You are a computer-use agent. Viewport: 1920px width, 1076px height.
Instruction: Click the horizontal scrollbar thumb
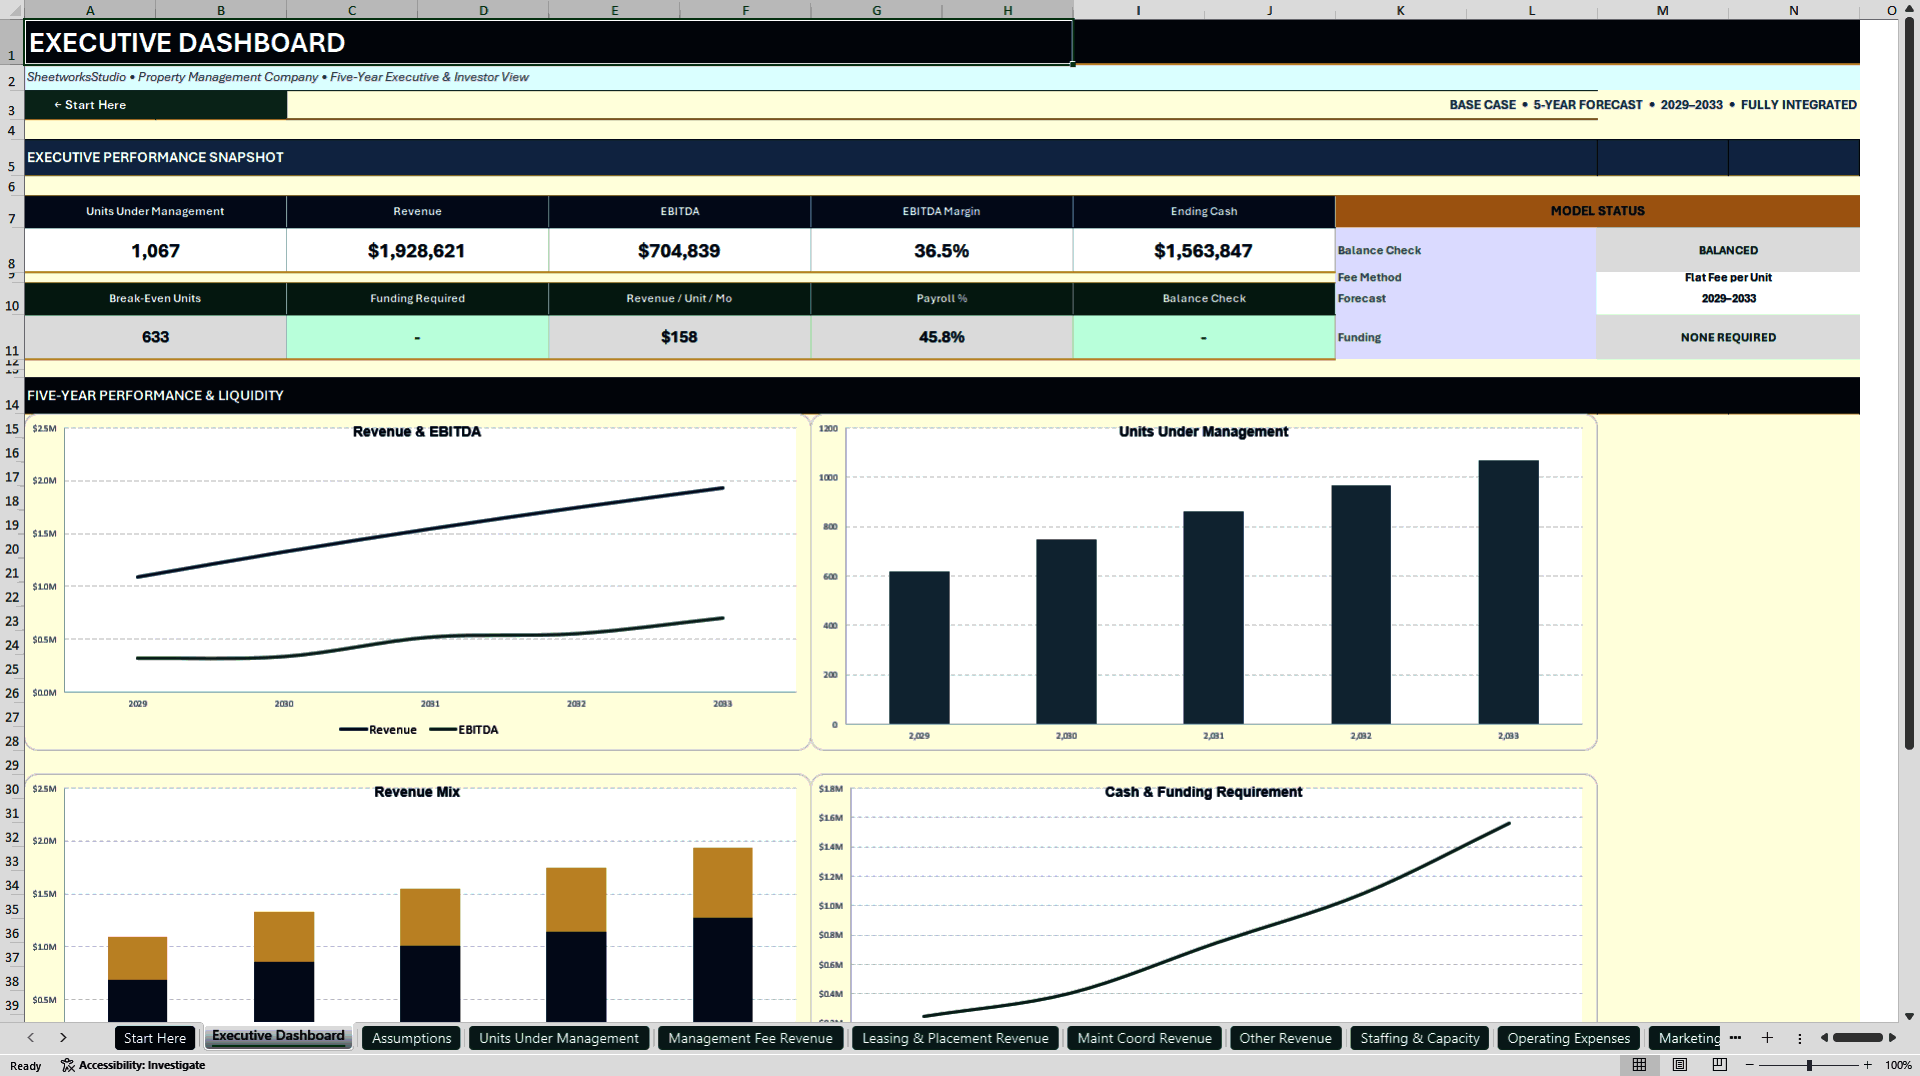1858,1038
